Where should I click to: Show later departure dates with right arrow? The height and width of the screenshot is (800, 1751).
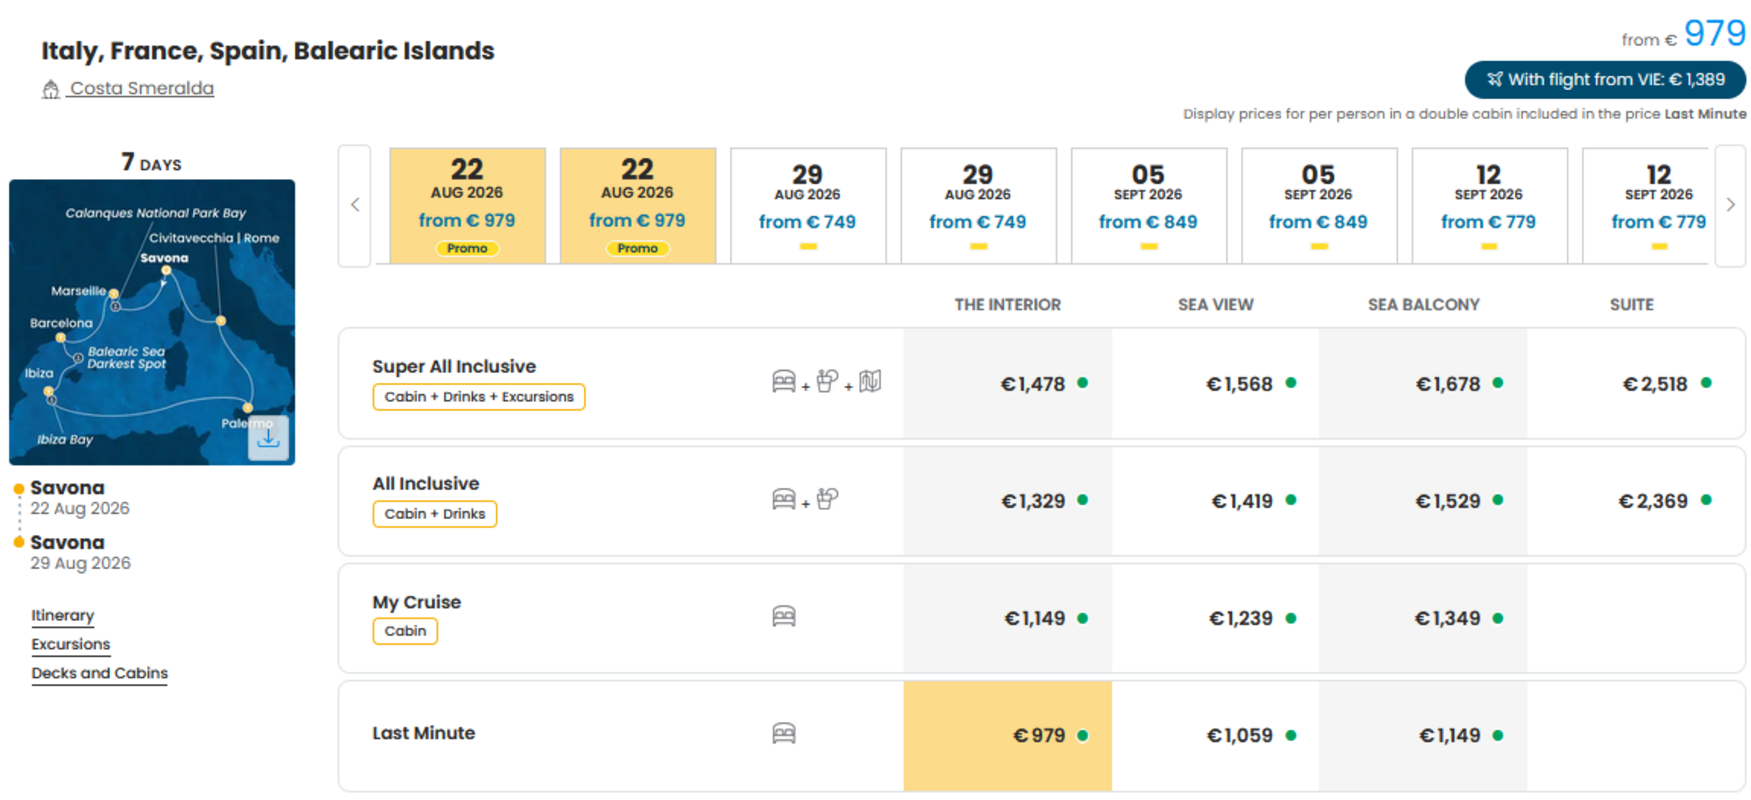(x=1731, y=205)
